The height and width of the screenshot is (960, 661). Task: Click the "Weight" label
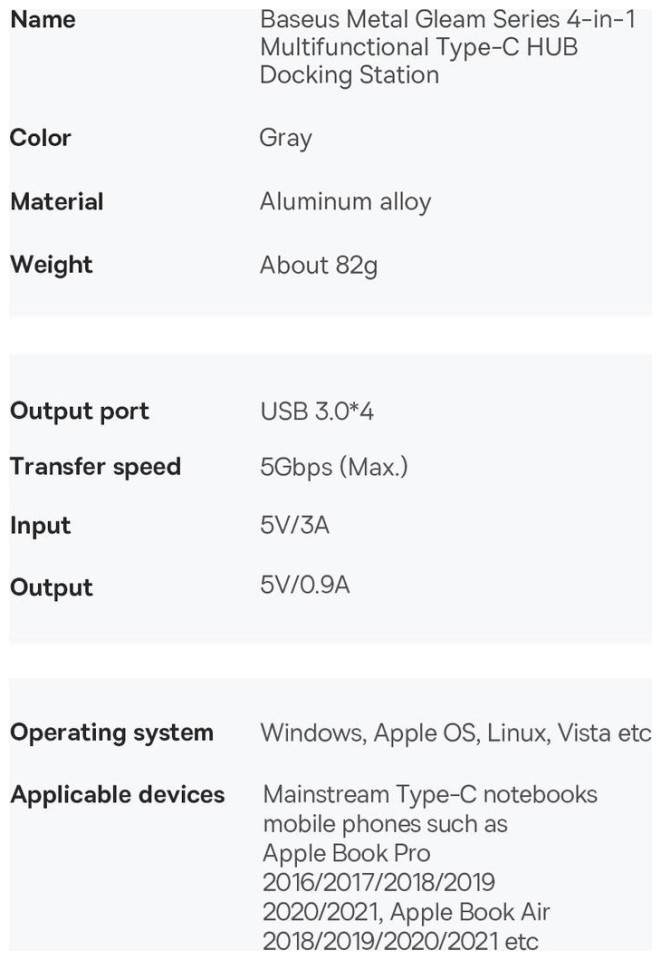51,265
